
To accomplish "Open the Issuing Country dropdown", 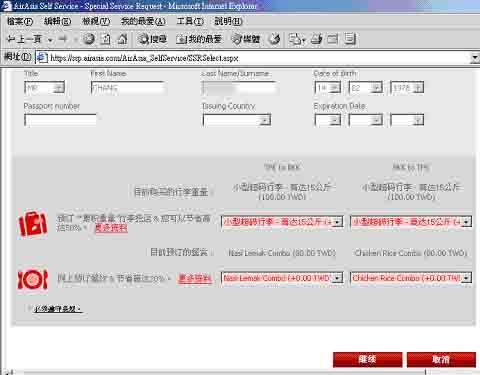I will coord(237,120).
